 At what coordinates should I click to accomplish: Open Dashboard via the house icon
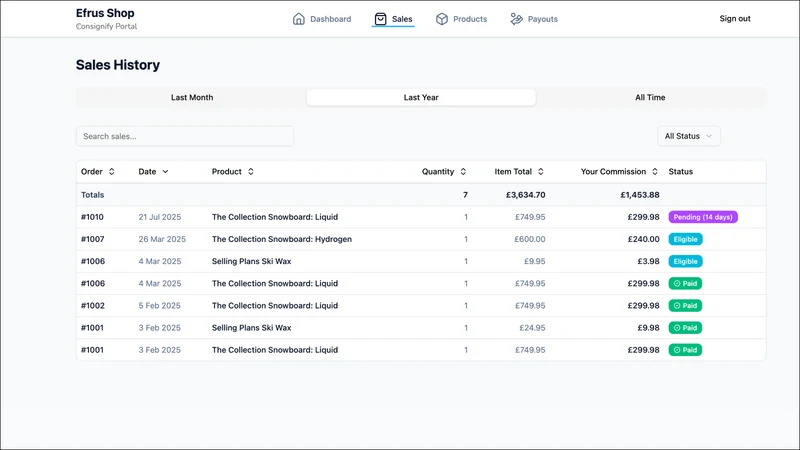(298, 19)
